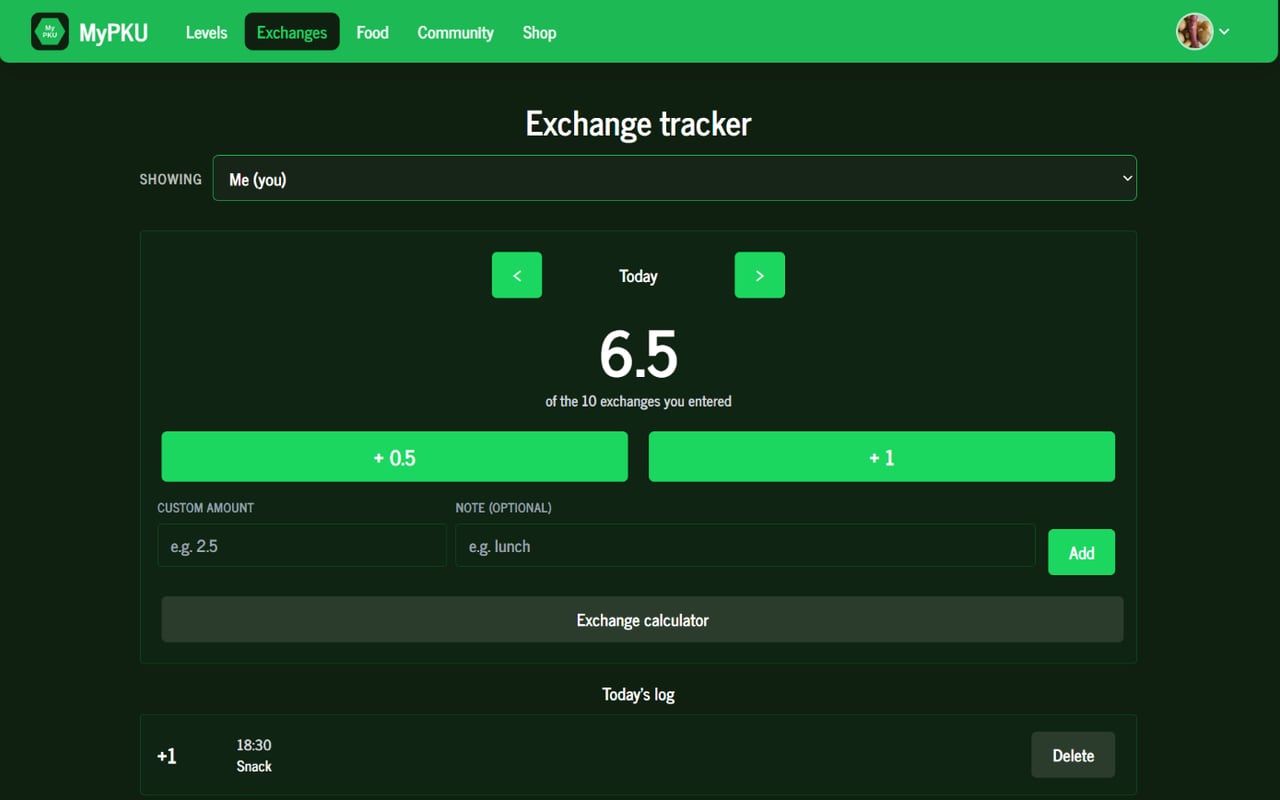Click the Exchange tracker page title

click(638, 124)
